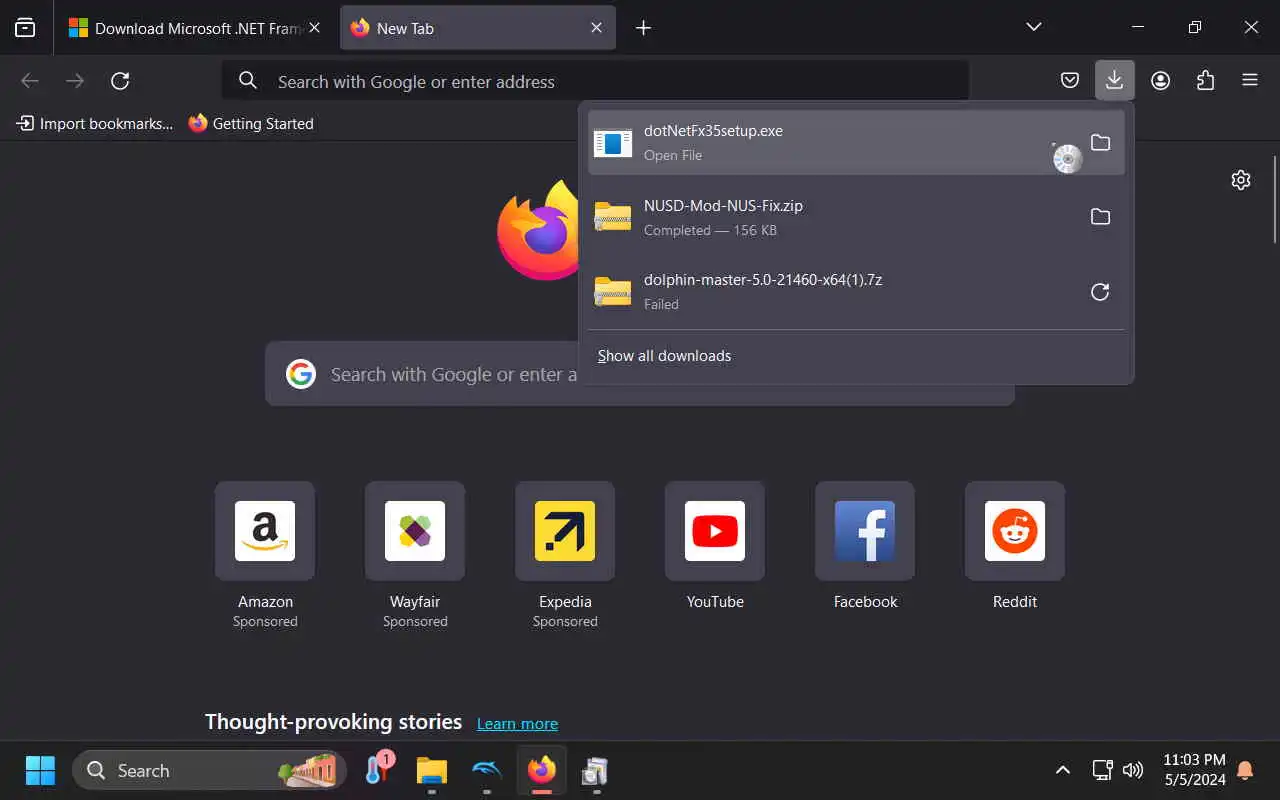Switch to Download Microsoft .NET Framework tab
This screenshot has width=1280, height=800.
coord(195,28)
